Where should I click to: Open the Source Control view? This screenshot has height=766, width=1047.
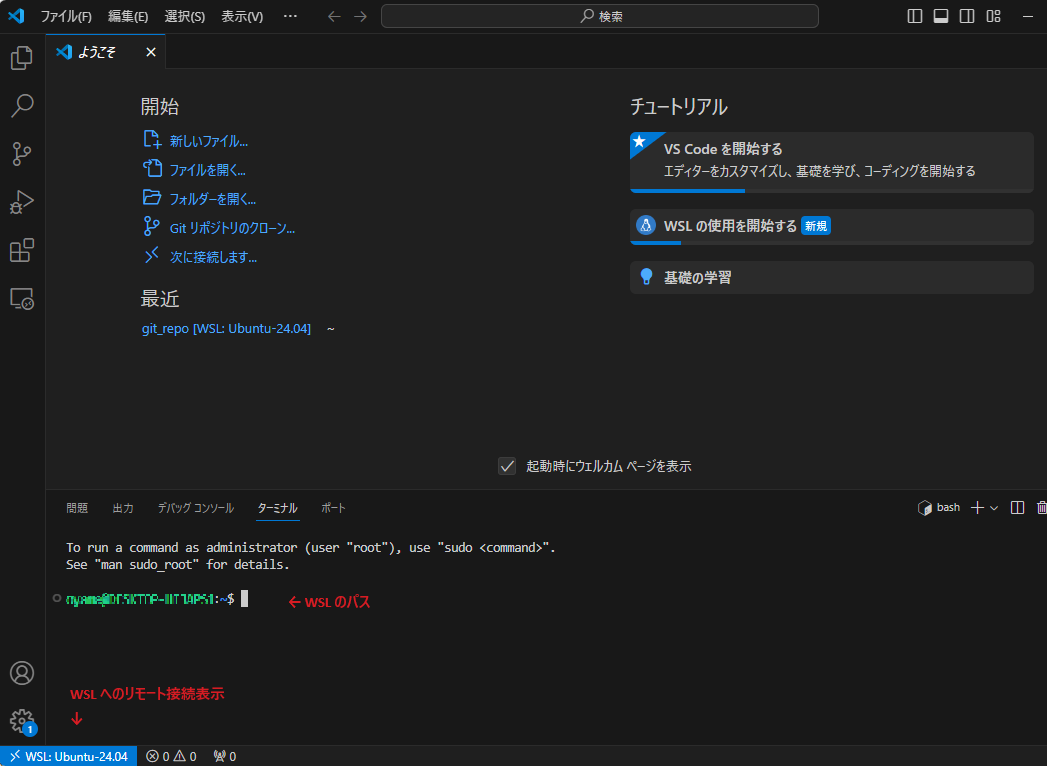tap(22, 153)
